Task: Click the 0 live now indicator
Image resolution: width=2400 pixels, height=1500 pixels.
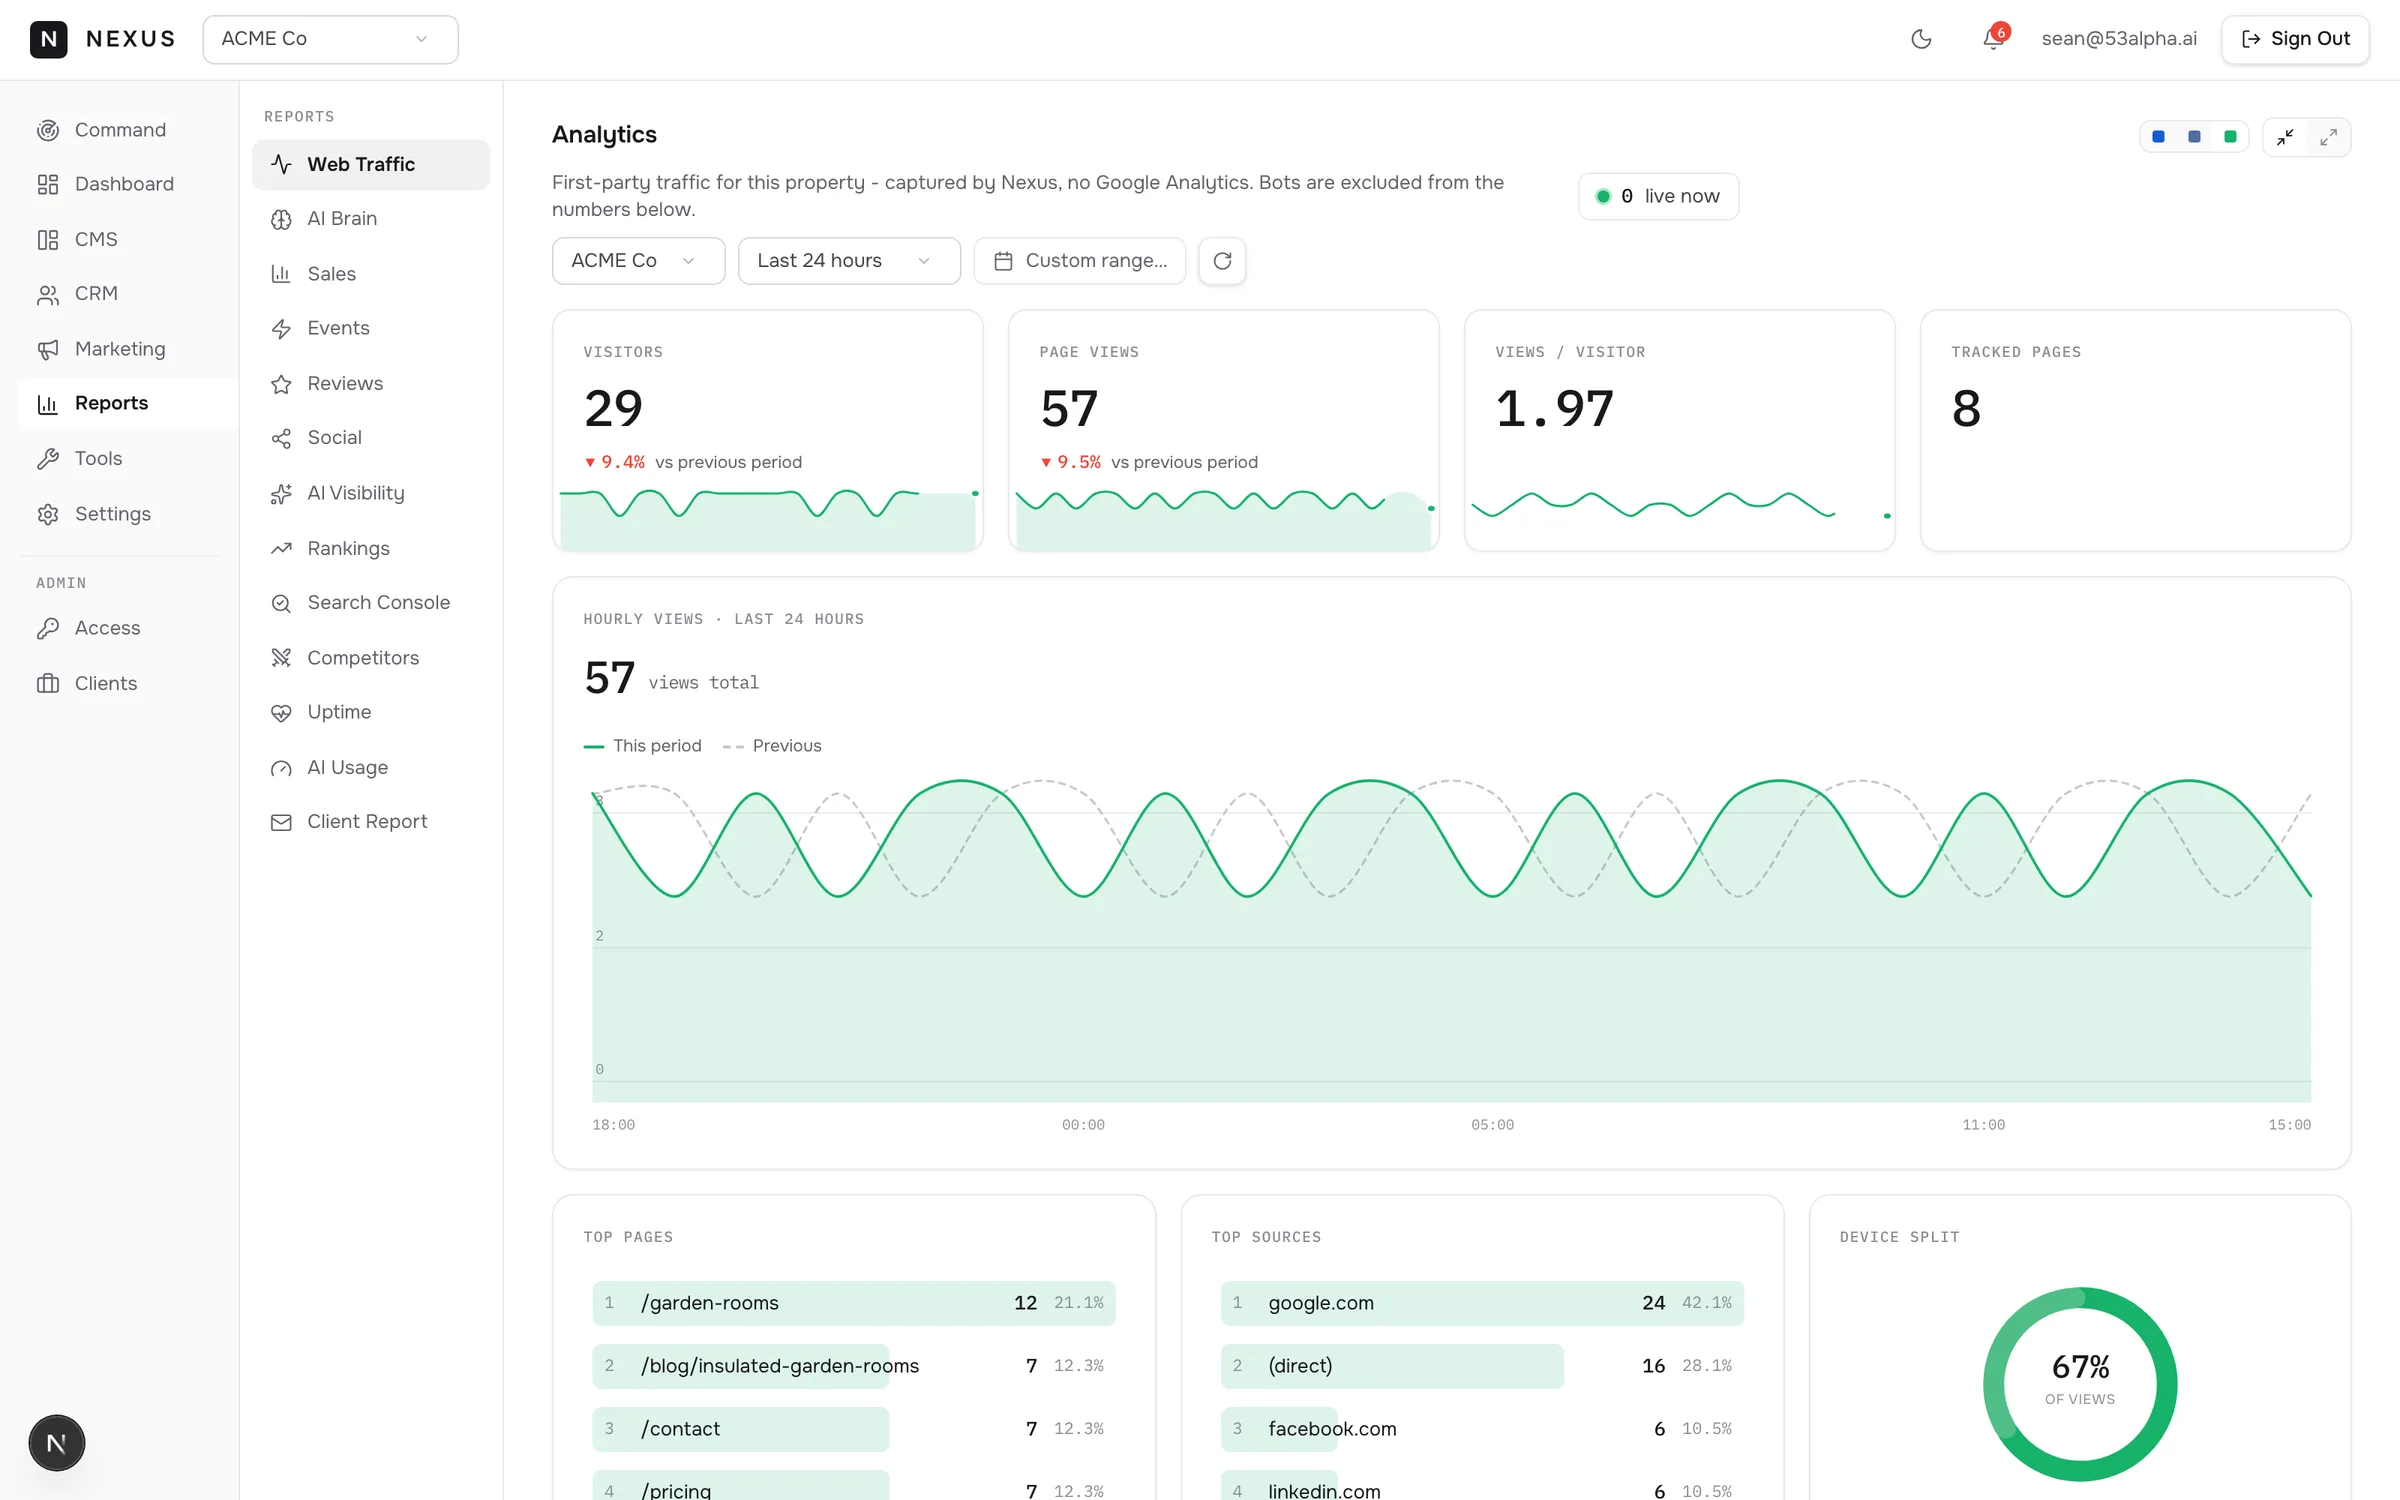Action: pos(1658,196)
